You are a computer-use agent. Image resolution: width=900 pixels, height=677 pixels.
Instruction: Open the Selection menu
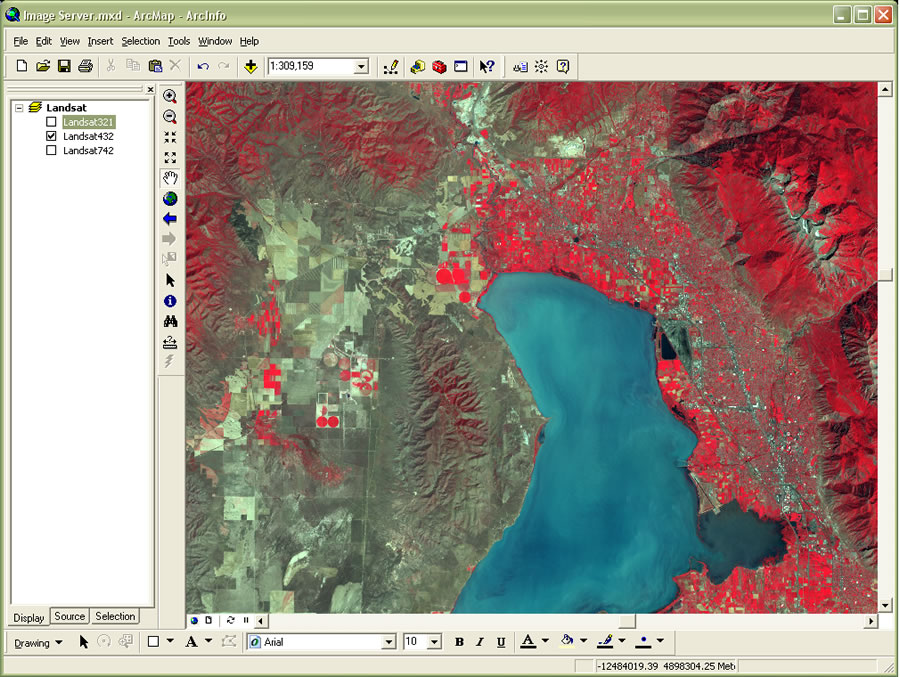click(140, 41)
